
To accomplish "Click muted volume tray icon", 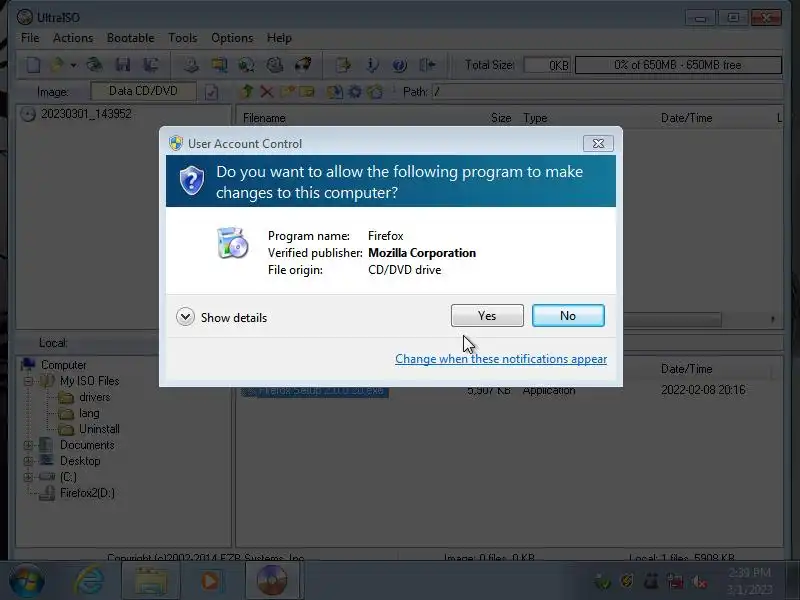I will coord(699,581).
